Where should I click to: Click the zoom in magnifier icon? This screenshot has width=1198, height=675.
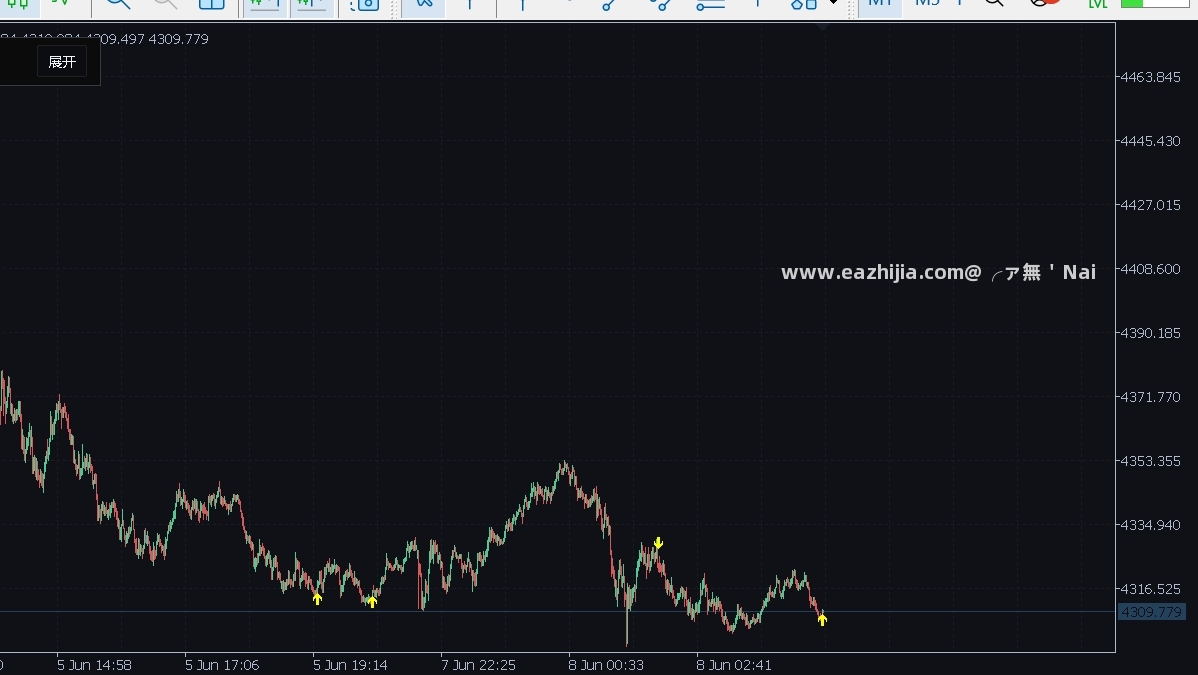pyautogui.click(x=118, y=4)
